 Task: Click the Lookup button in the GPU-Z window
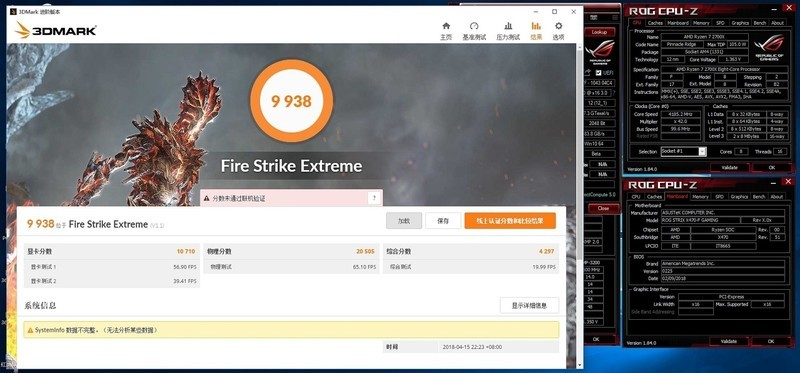[599, 32]
